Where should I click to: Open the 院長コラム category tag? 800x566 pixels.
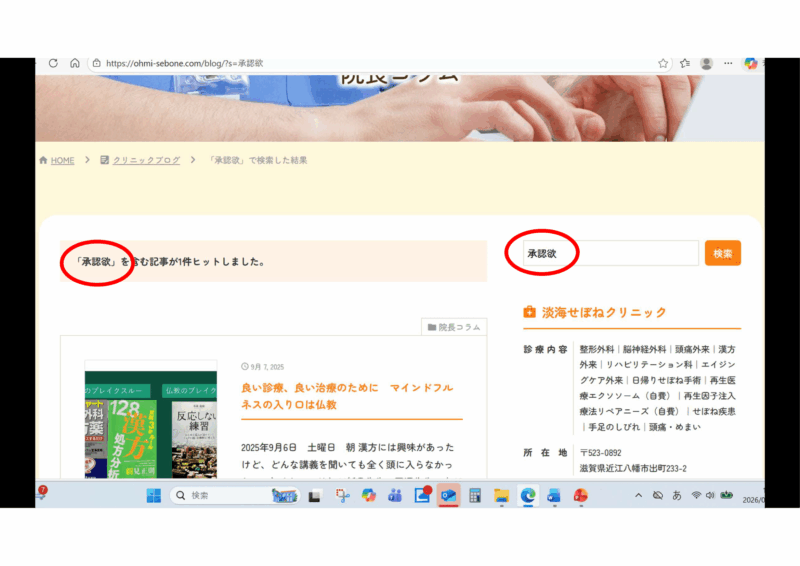454,327
